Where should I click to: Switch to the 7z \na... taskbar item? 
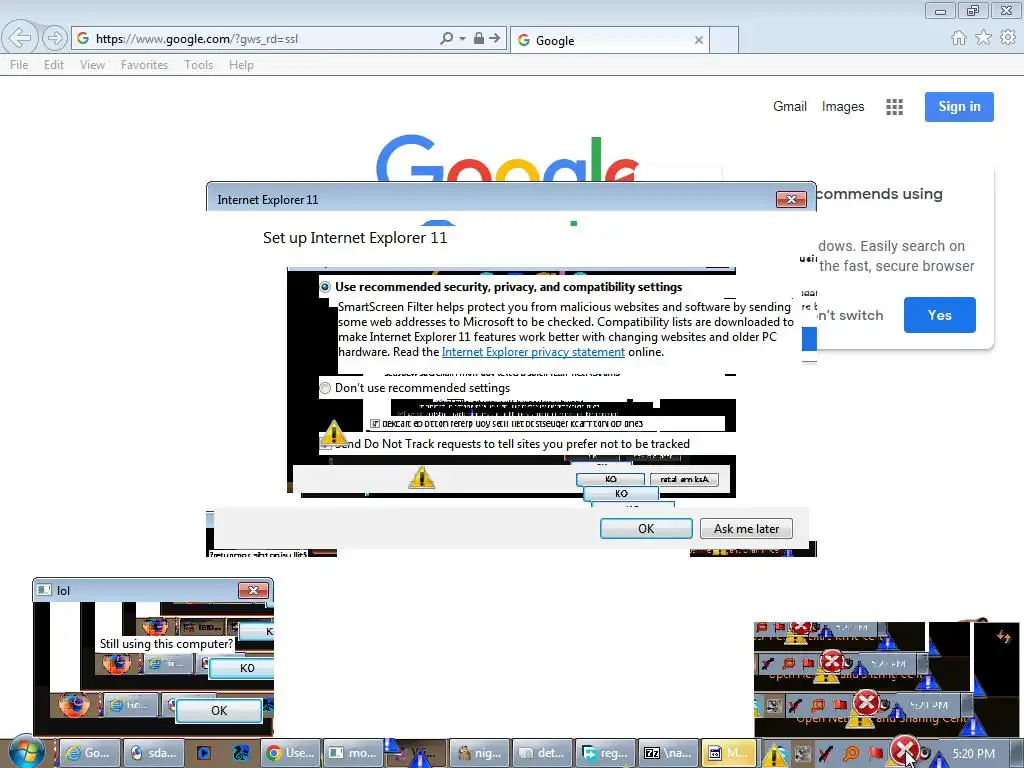(x=669, y=753)
